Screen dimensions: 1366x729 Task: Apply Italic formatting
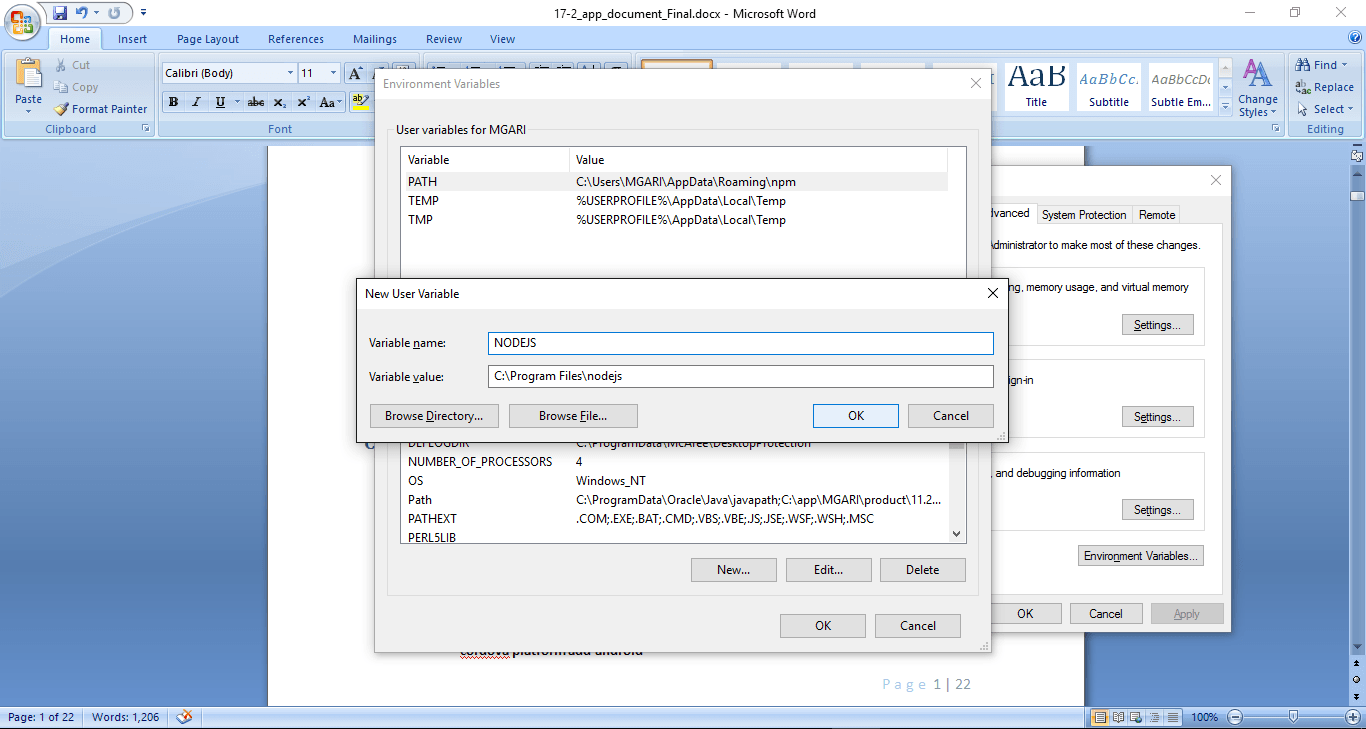(x=196, y=102)
